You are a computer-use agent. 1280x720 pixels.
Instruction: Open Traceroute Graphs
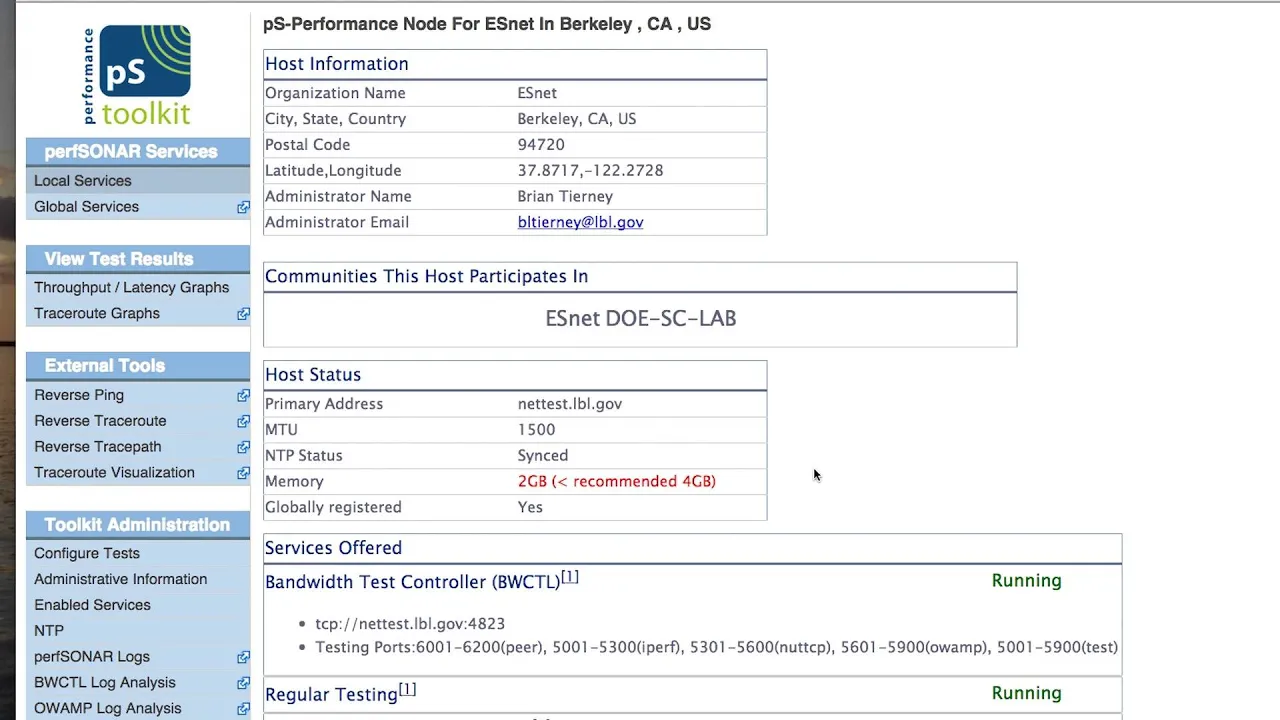click(97, 313)
